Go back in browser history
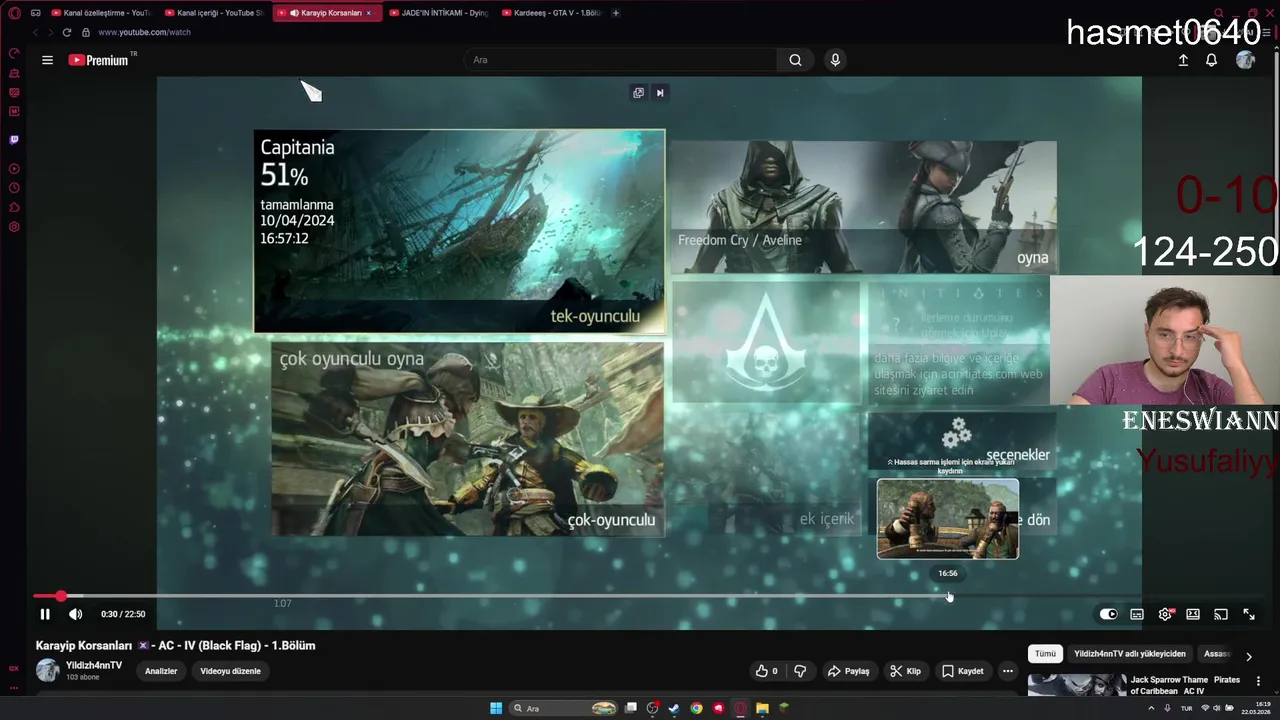 pyautogui.click(x=35, y=32)
